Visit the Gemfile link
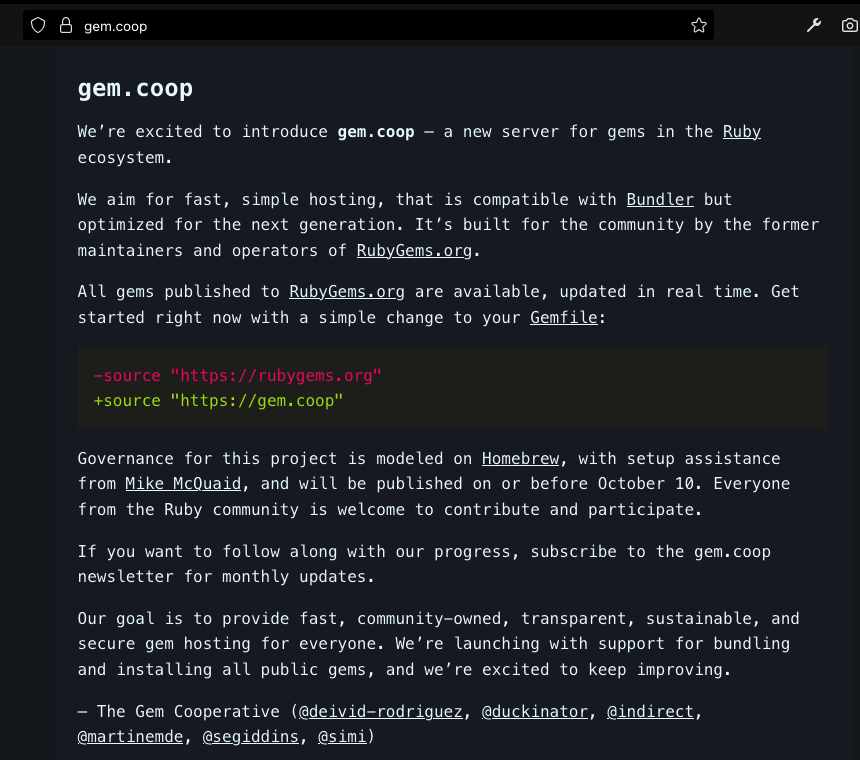The image size is (860, 760). point(564,318)
